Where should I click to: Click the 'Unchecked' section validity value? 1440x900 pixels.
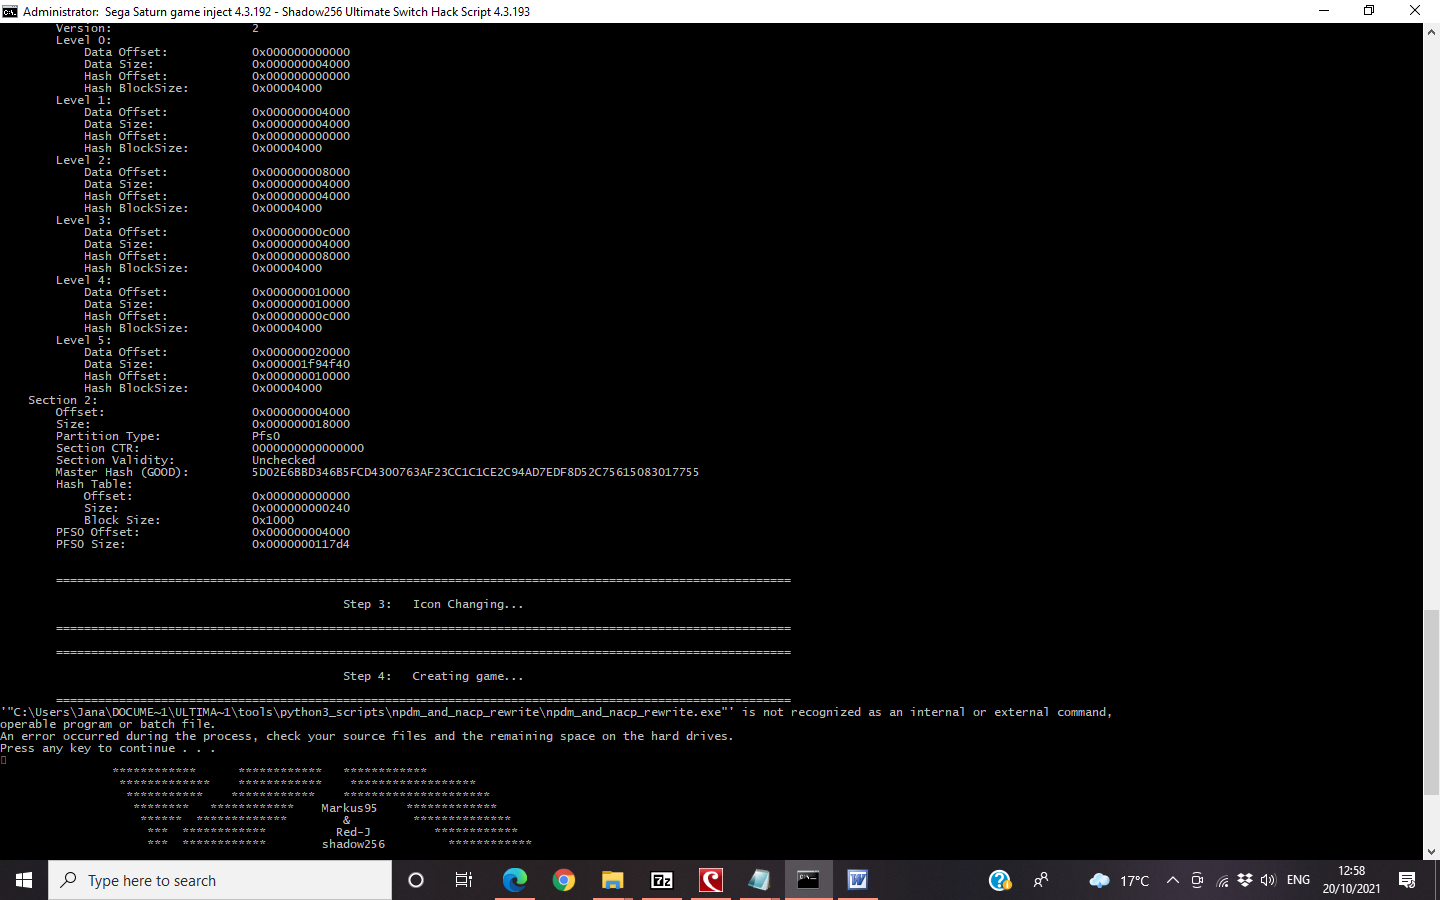pos(283,460)
